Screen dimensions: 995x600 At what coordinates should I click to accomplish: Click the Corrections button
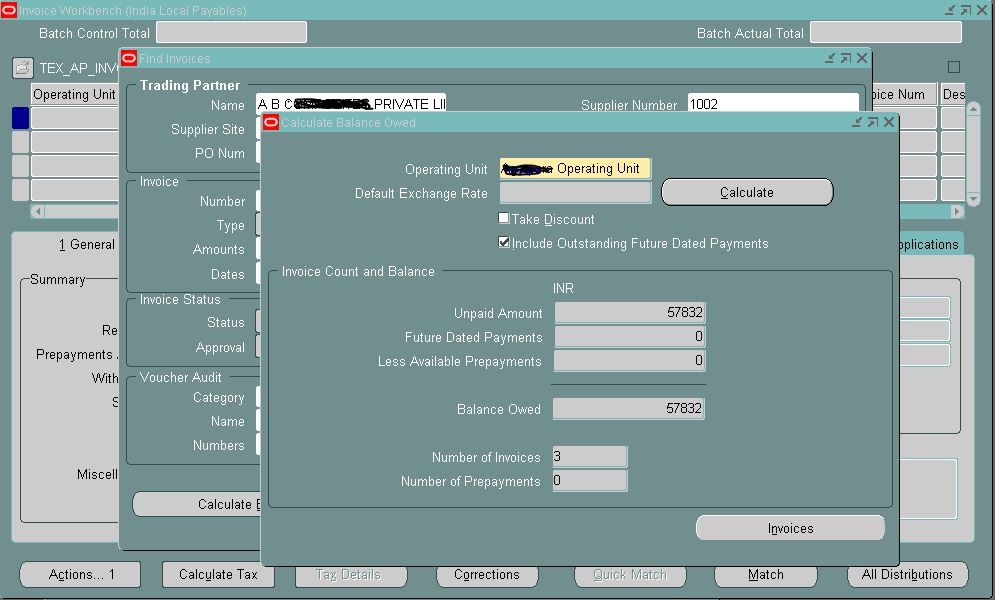coord(487,574)
